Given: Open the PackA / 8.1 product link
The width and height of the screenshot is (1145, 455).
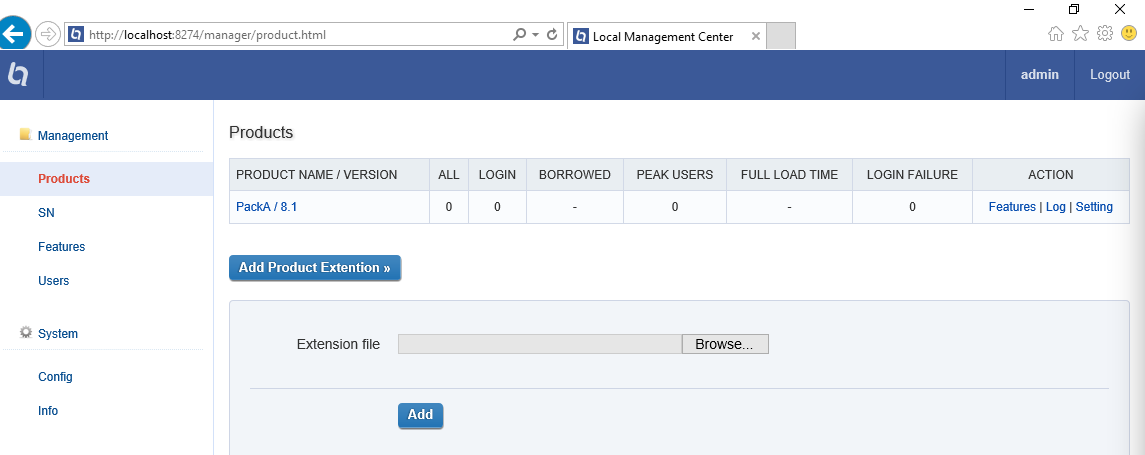Looking at the screenshot, I should [266, 207].
